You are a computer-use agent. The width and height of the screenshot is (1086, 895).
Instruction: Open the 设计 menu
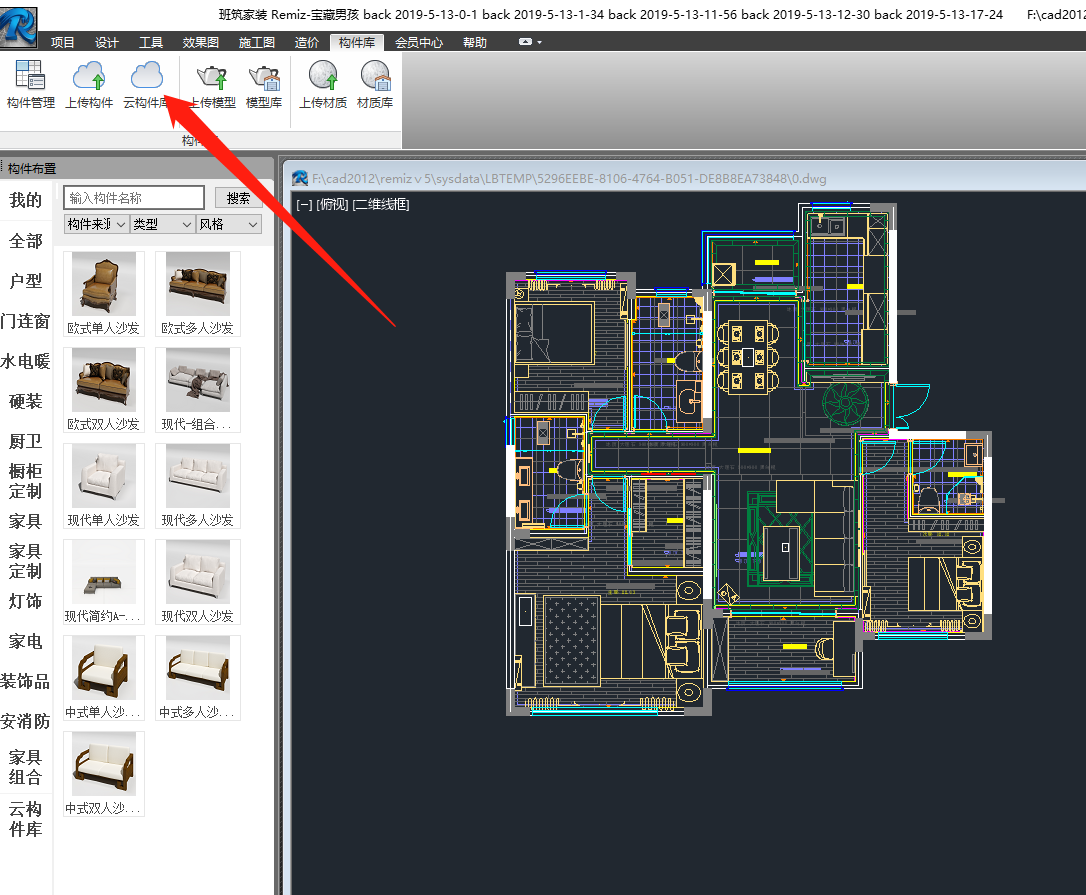point(107,42)
